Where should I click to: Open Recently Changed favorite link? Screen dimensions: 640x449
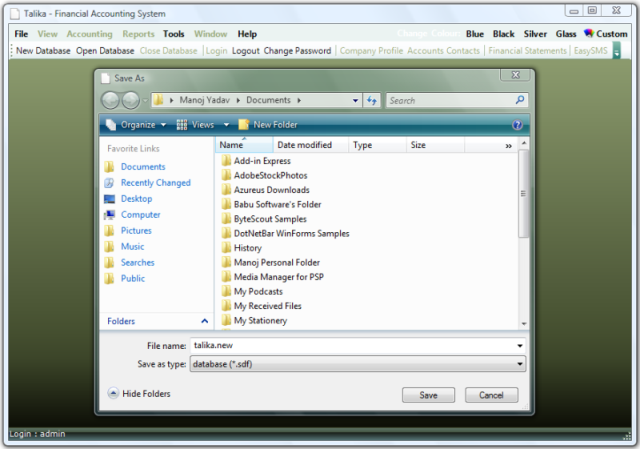[x=155, y=183]
